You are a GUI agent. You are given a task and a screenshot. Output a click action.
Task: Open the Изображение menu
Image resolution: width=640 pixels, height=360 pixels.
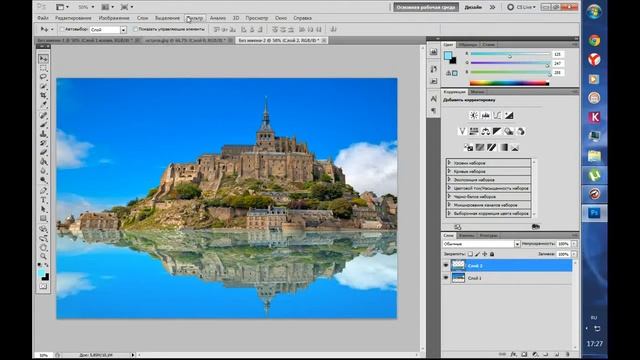(114, 18)
